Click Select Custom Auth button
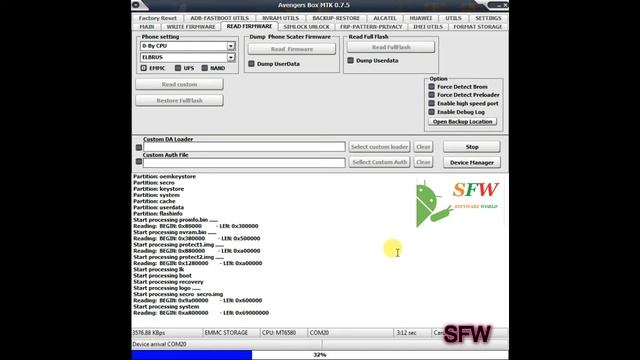640x360 pixels. tap(379, 162)
